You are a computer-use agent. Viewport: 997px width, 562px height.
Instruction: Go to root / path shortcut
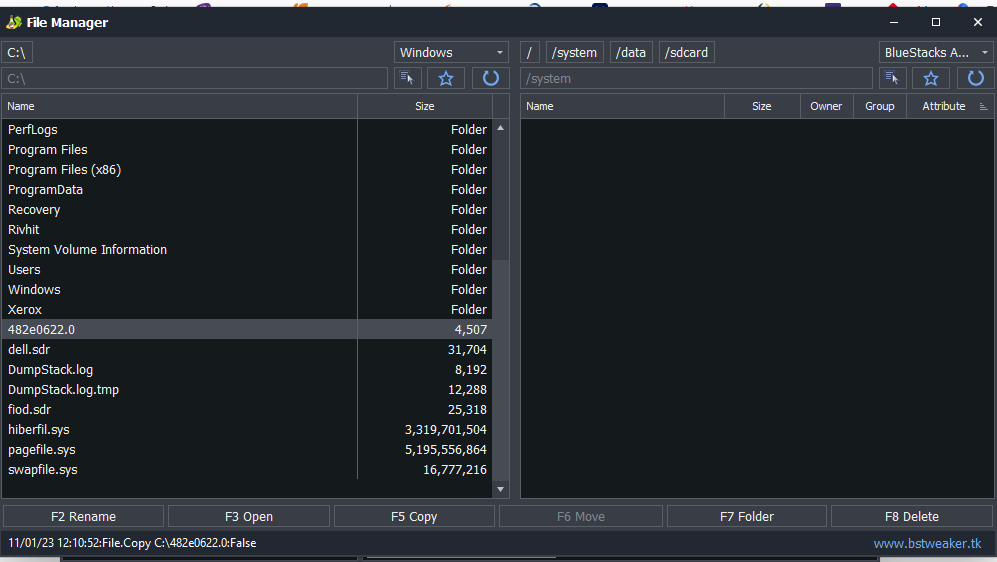pyautogui.click(x=530, y=52)
